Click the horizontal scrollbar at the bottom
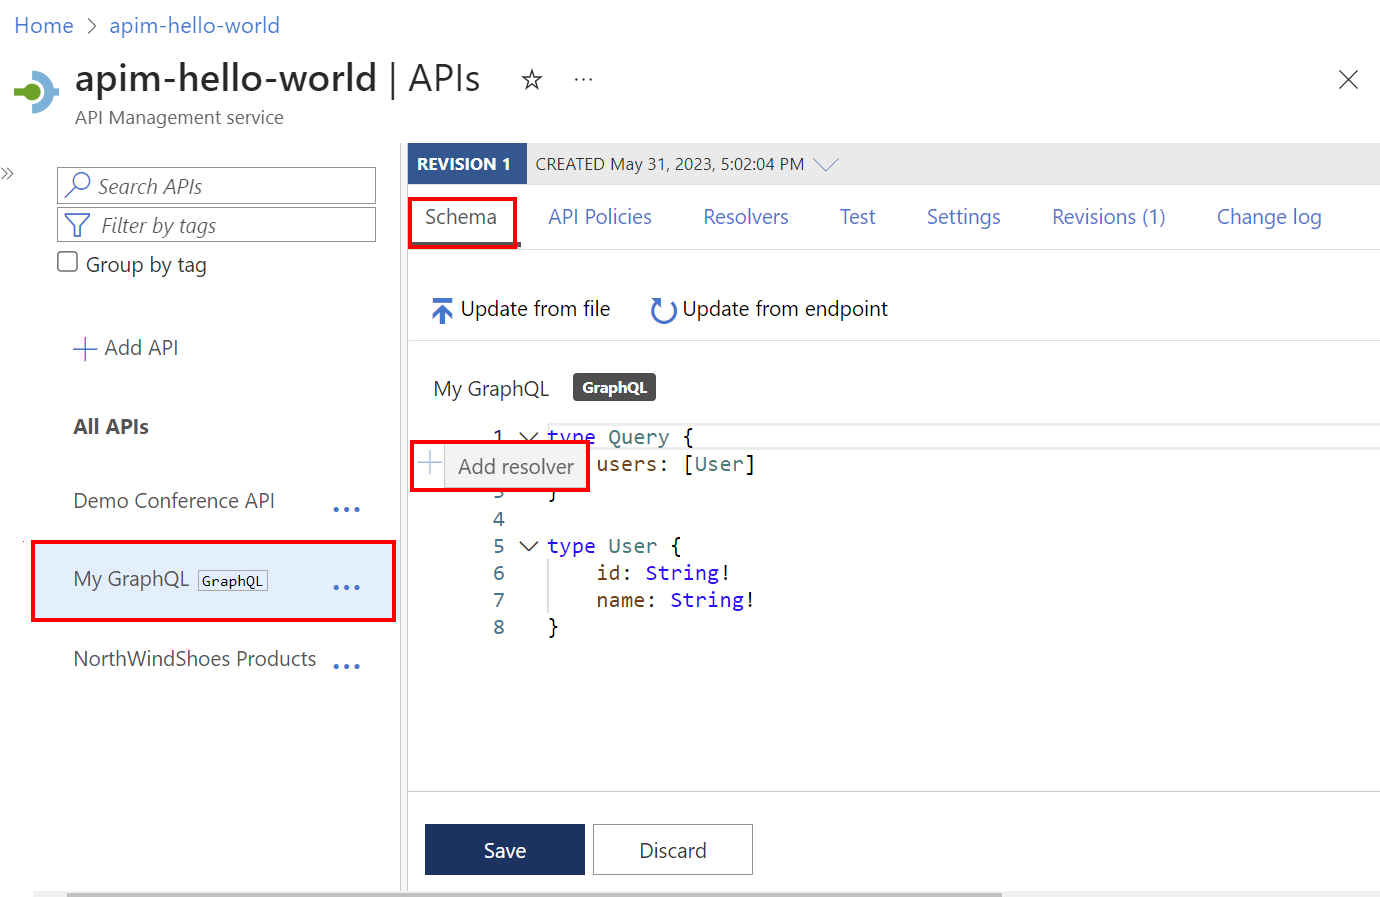The width and height of the screenshot is (1380, 897). (534, 893)
